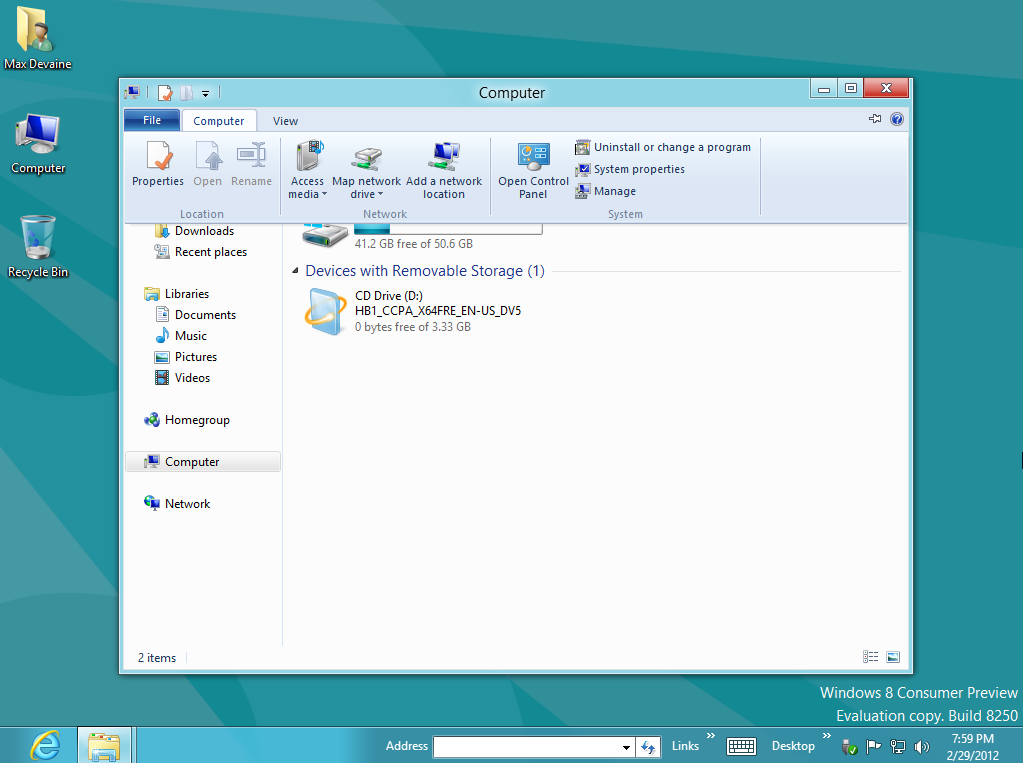
Task: Click the Properties icon in the title bar toolbar
Action: click(x=165, y=93)
